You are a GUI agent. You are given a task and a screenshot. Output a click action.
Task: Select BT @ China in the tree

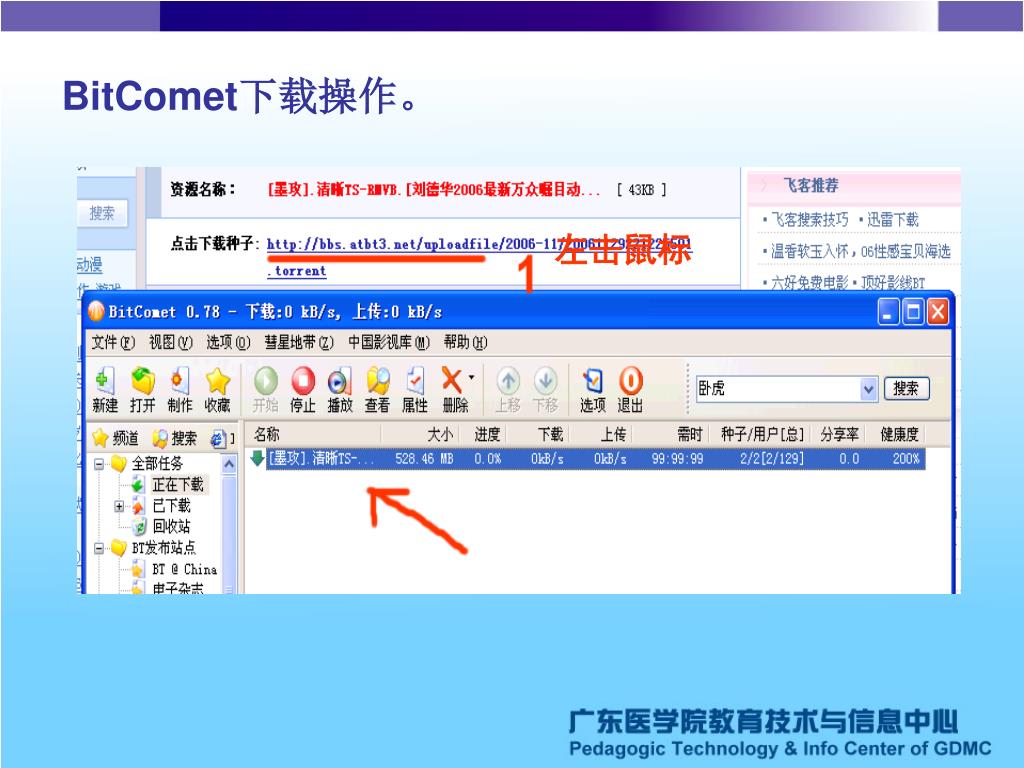pyautogui.click(x=184, y=569)
